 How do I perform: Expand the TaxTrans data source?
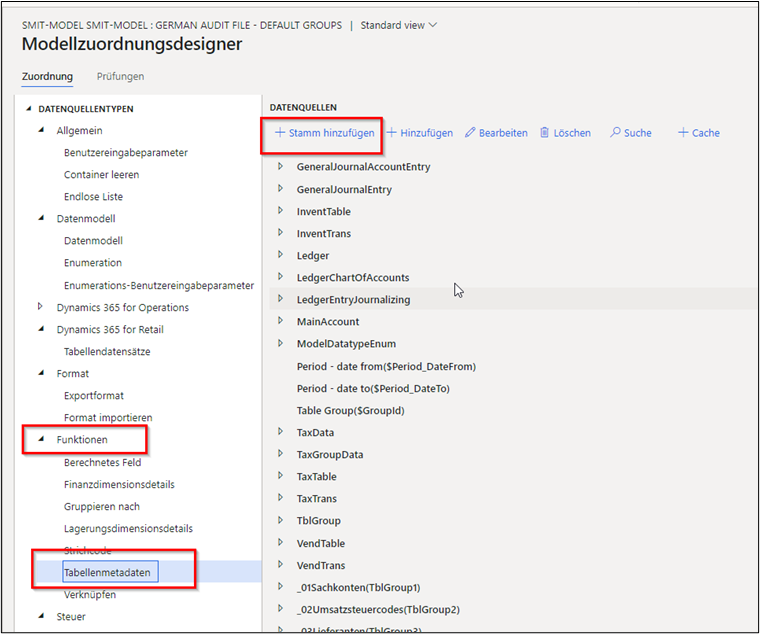point(280,497)
